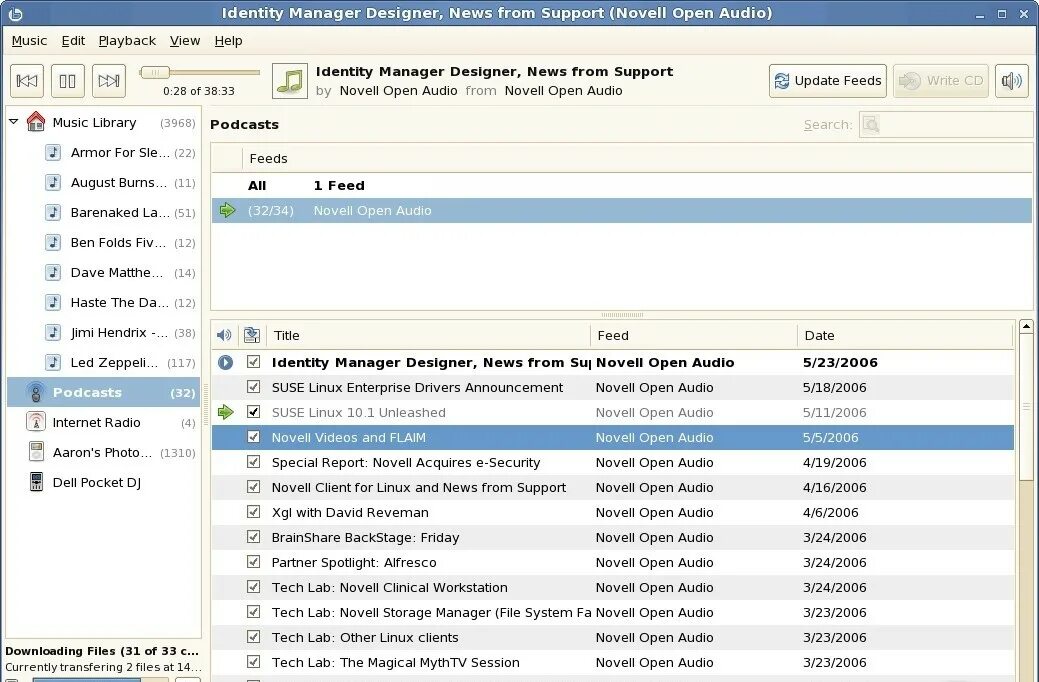Image resolution: width=1039 pixels, height=682 pixels.
Task: Toggle checkbox for Identity Manager Designer episode
Action: click(253, 362)
